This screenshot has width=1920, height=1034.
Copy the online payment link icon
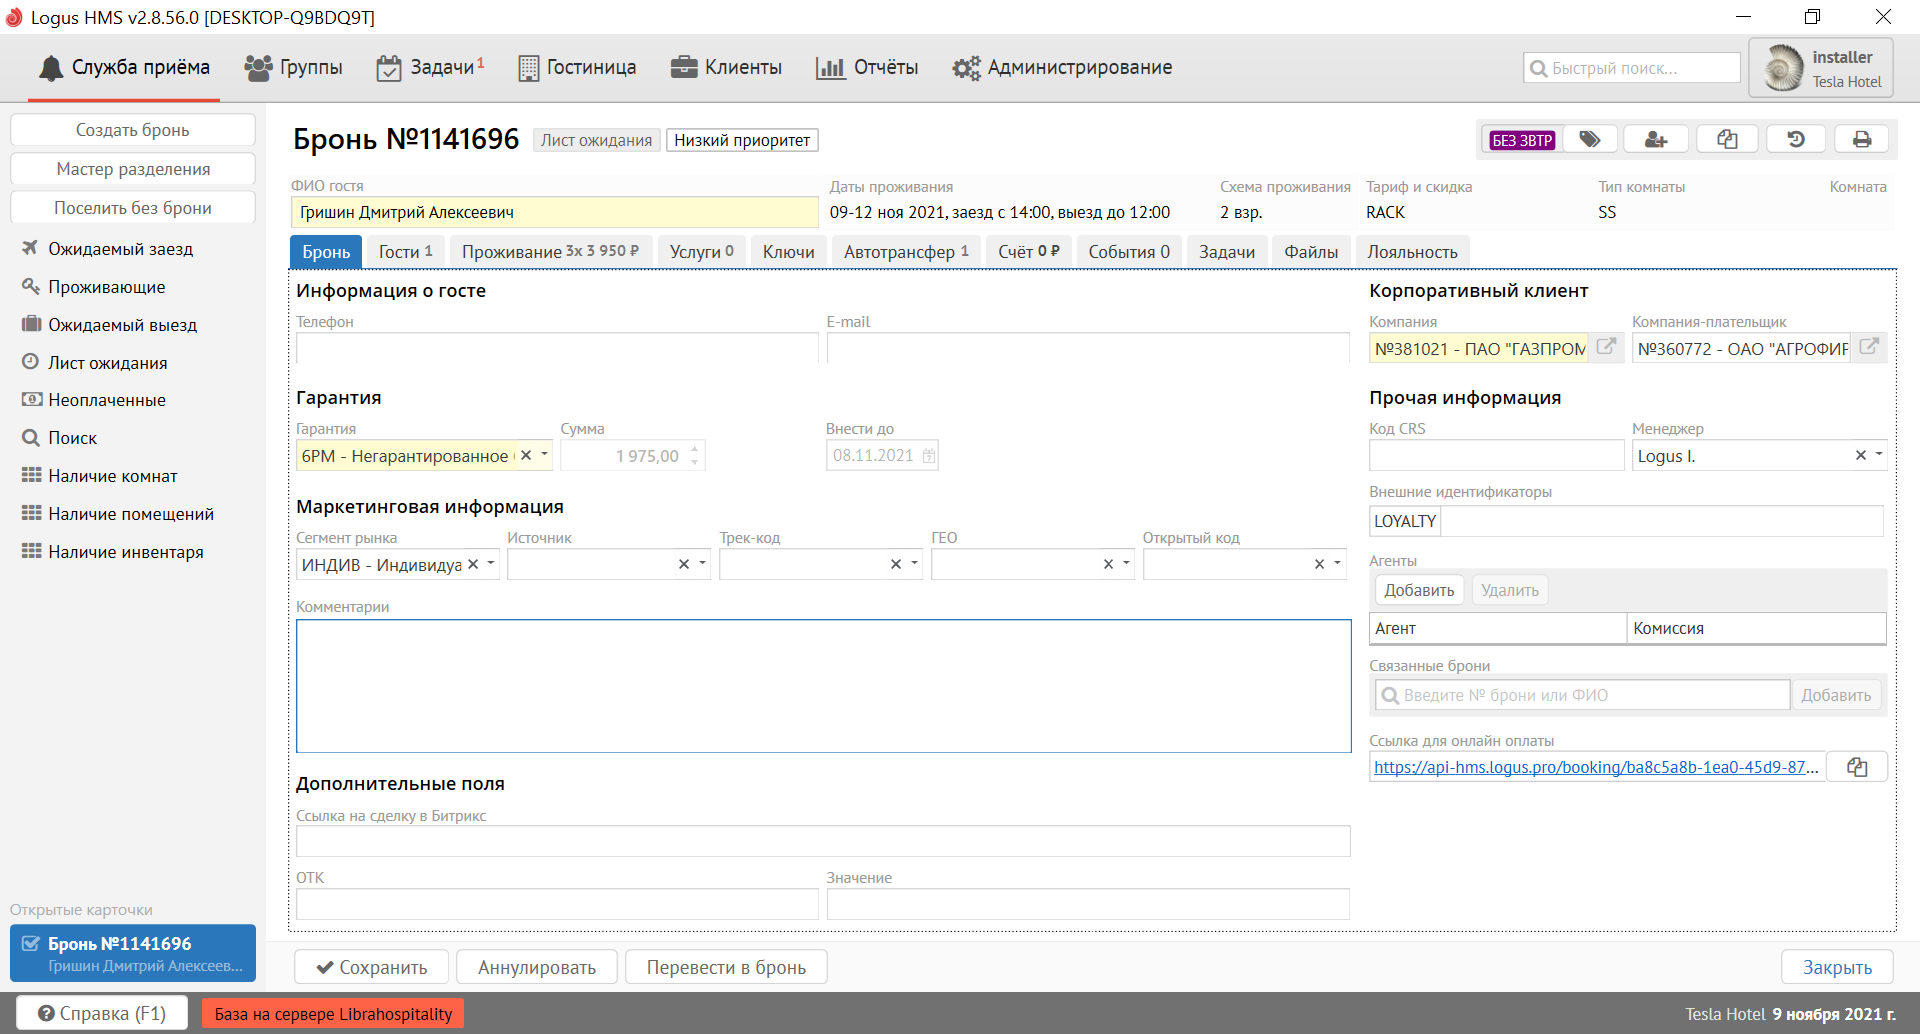tap(1857, 767)
